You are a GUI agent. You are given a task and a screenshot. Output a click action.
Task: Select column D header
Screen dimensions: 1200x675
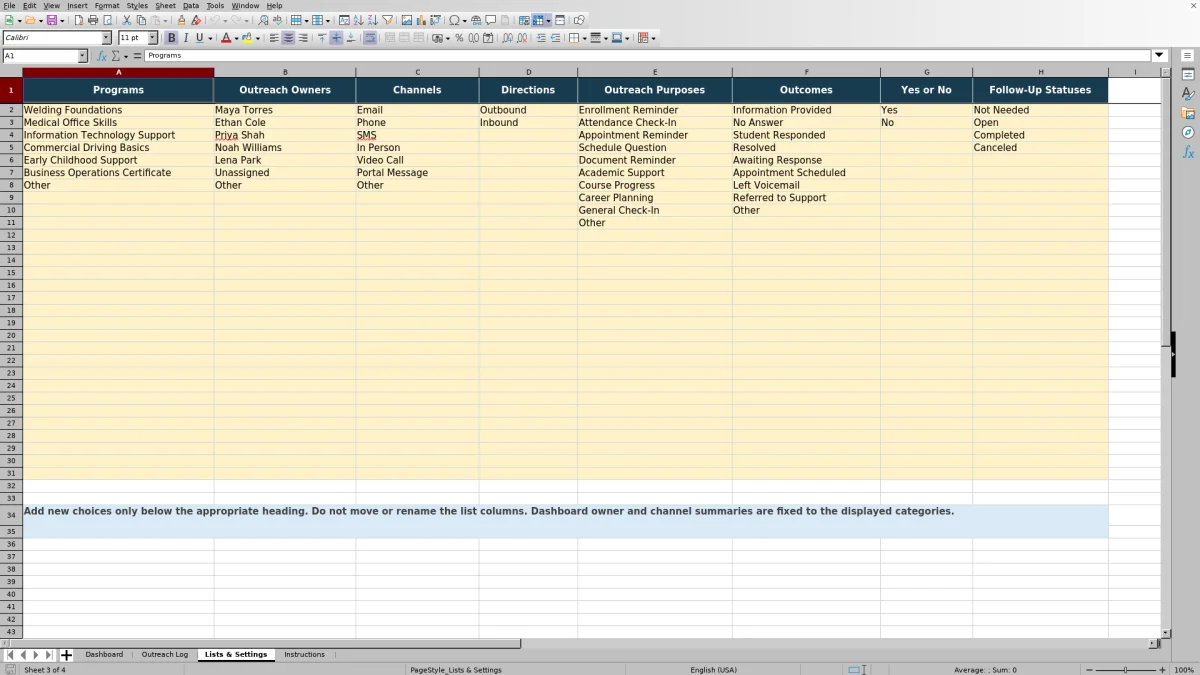point(528,72)
